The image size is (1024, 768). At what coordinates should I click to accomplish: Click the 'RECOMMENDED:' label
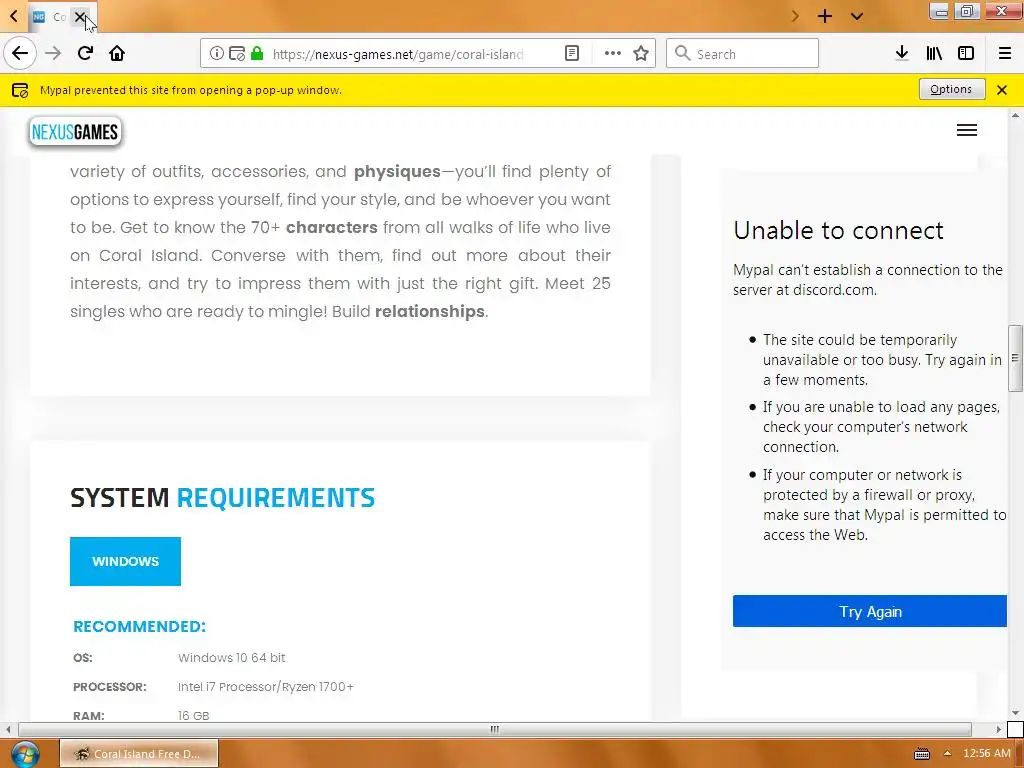(x=140, y=627)
